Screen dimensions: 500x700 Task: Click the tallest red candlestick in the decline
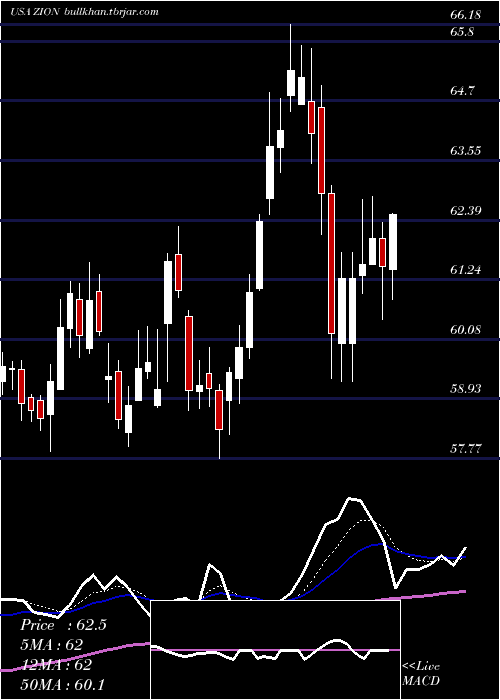pos(331,263)
